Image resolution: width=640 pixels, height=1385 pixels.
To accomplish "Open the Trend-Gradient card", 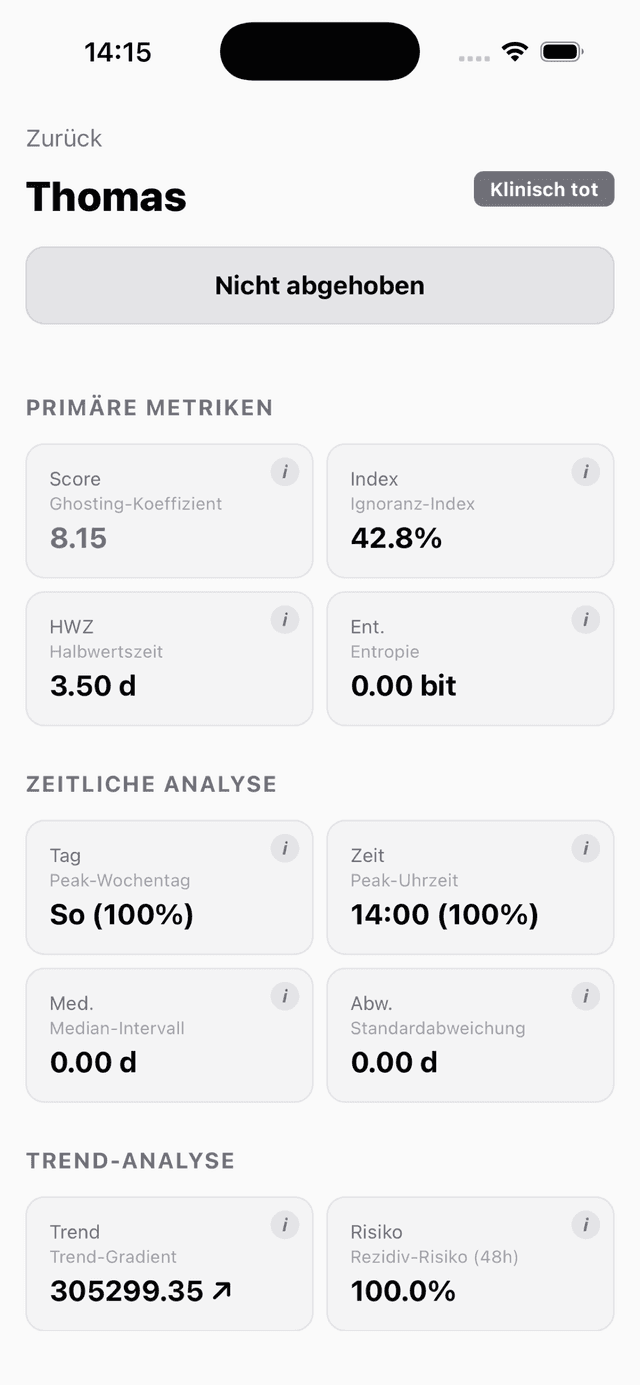I will click(x=169, y=1262).
